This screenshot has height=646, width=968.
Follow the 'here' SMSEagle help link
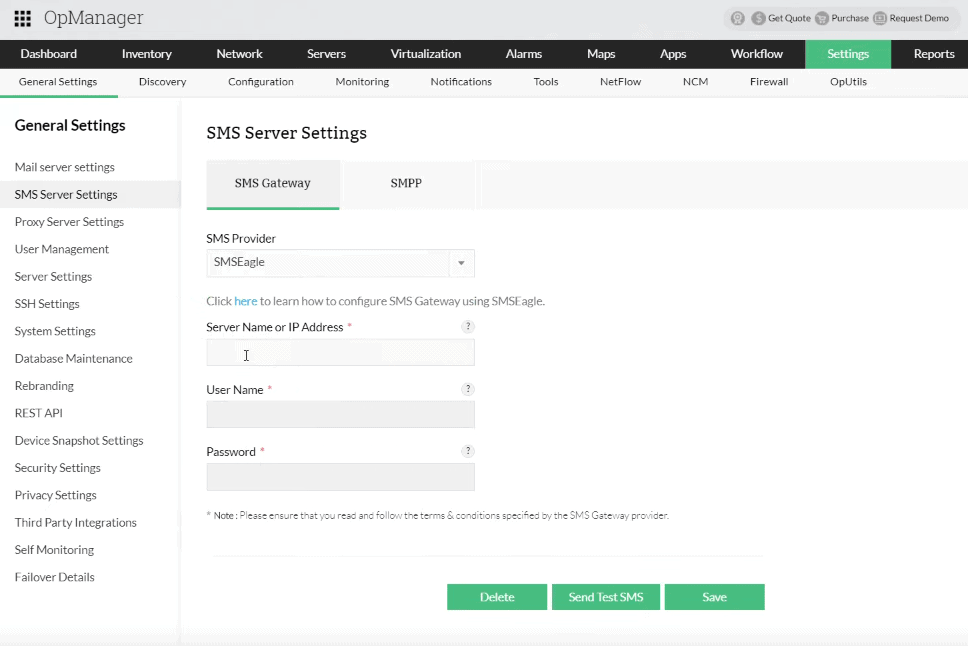[x=246, y=301]
